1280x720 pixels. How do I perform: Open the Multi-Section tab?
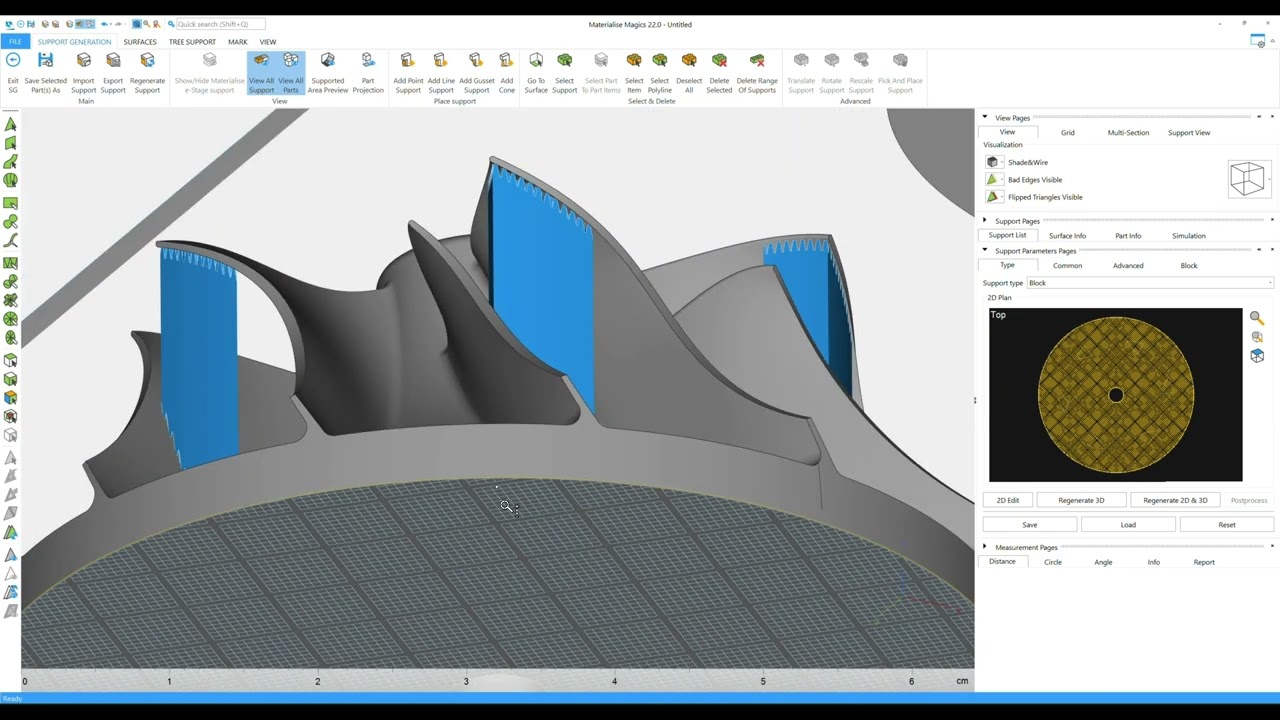[1128, 132]
